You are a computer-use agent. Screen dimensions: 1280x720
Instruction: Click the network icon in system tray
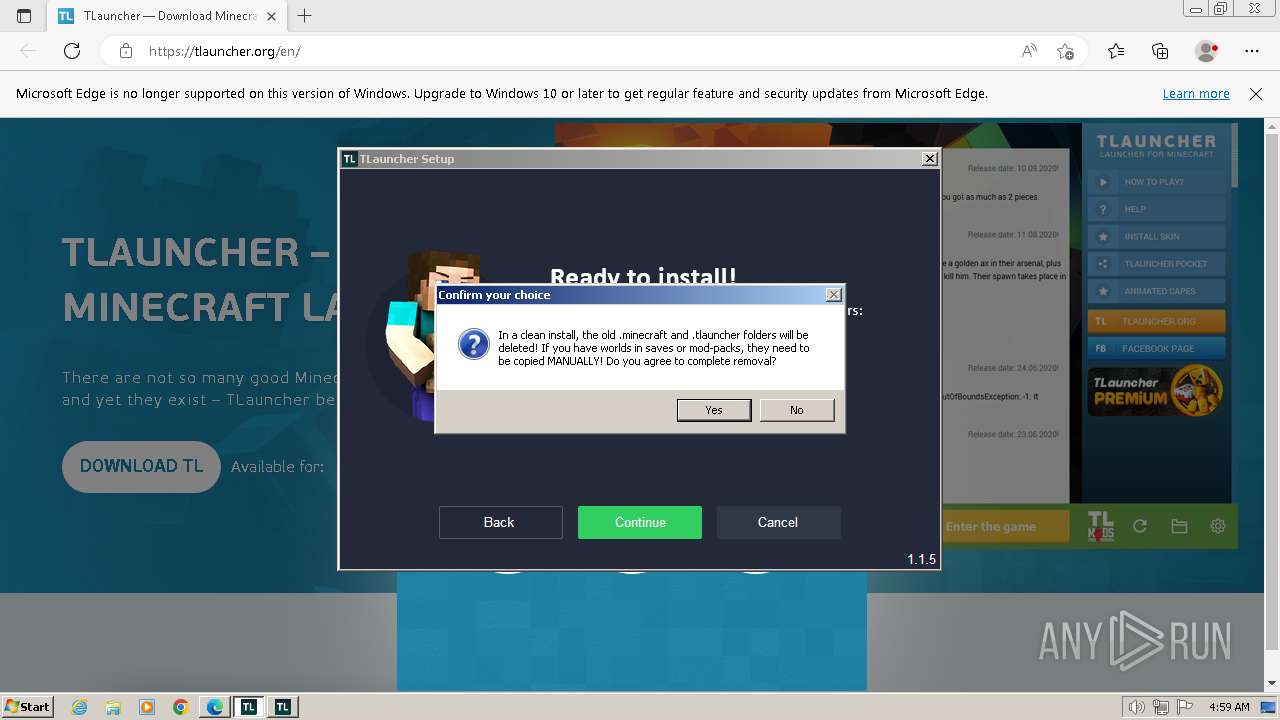[x=1160, y=707]
